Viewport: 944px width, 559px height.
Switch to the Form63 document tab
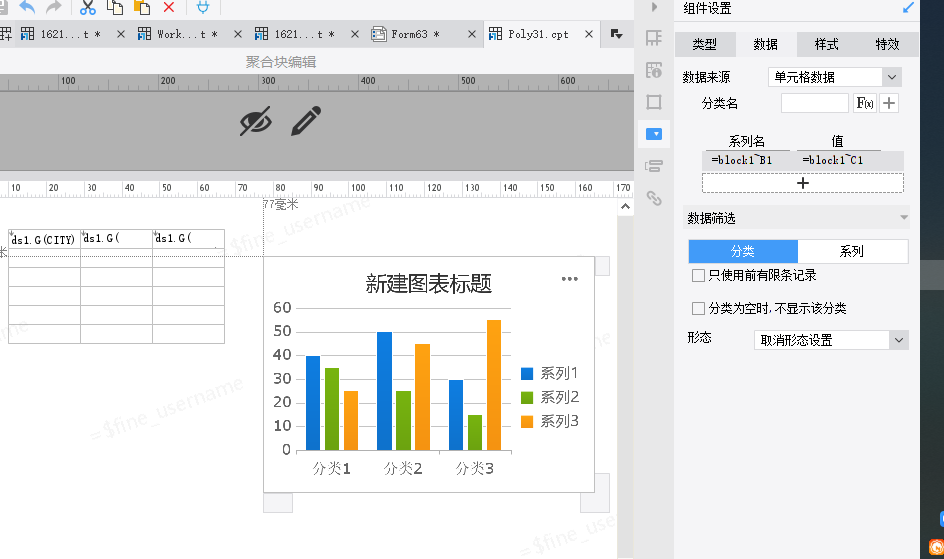414,34
